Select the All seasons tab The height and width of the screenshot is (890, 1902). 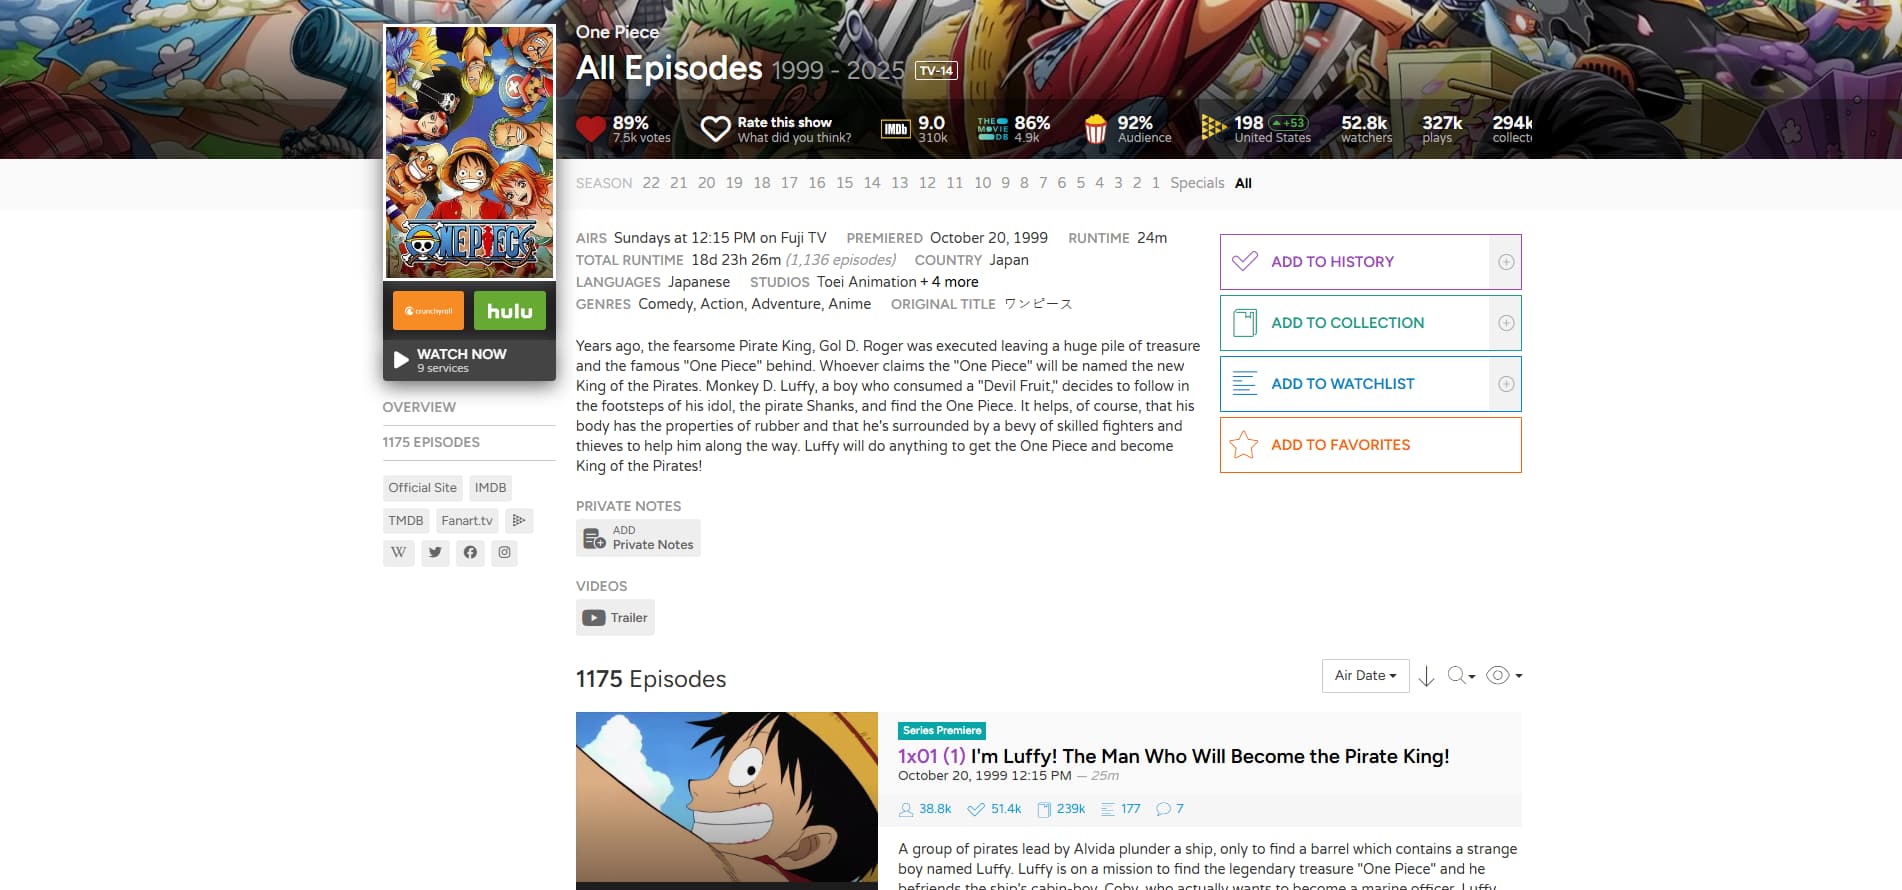[1243, 183]
